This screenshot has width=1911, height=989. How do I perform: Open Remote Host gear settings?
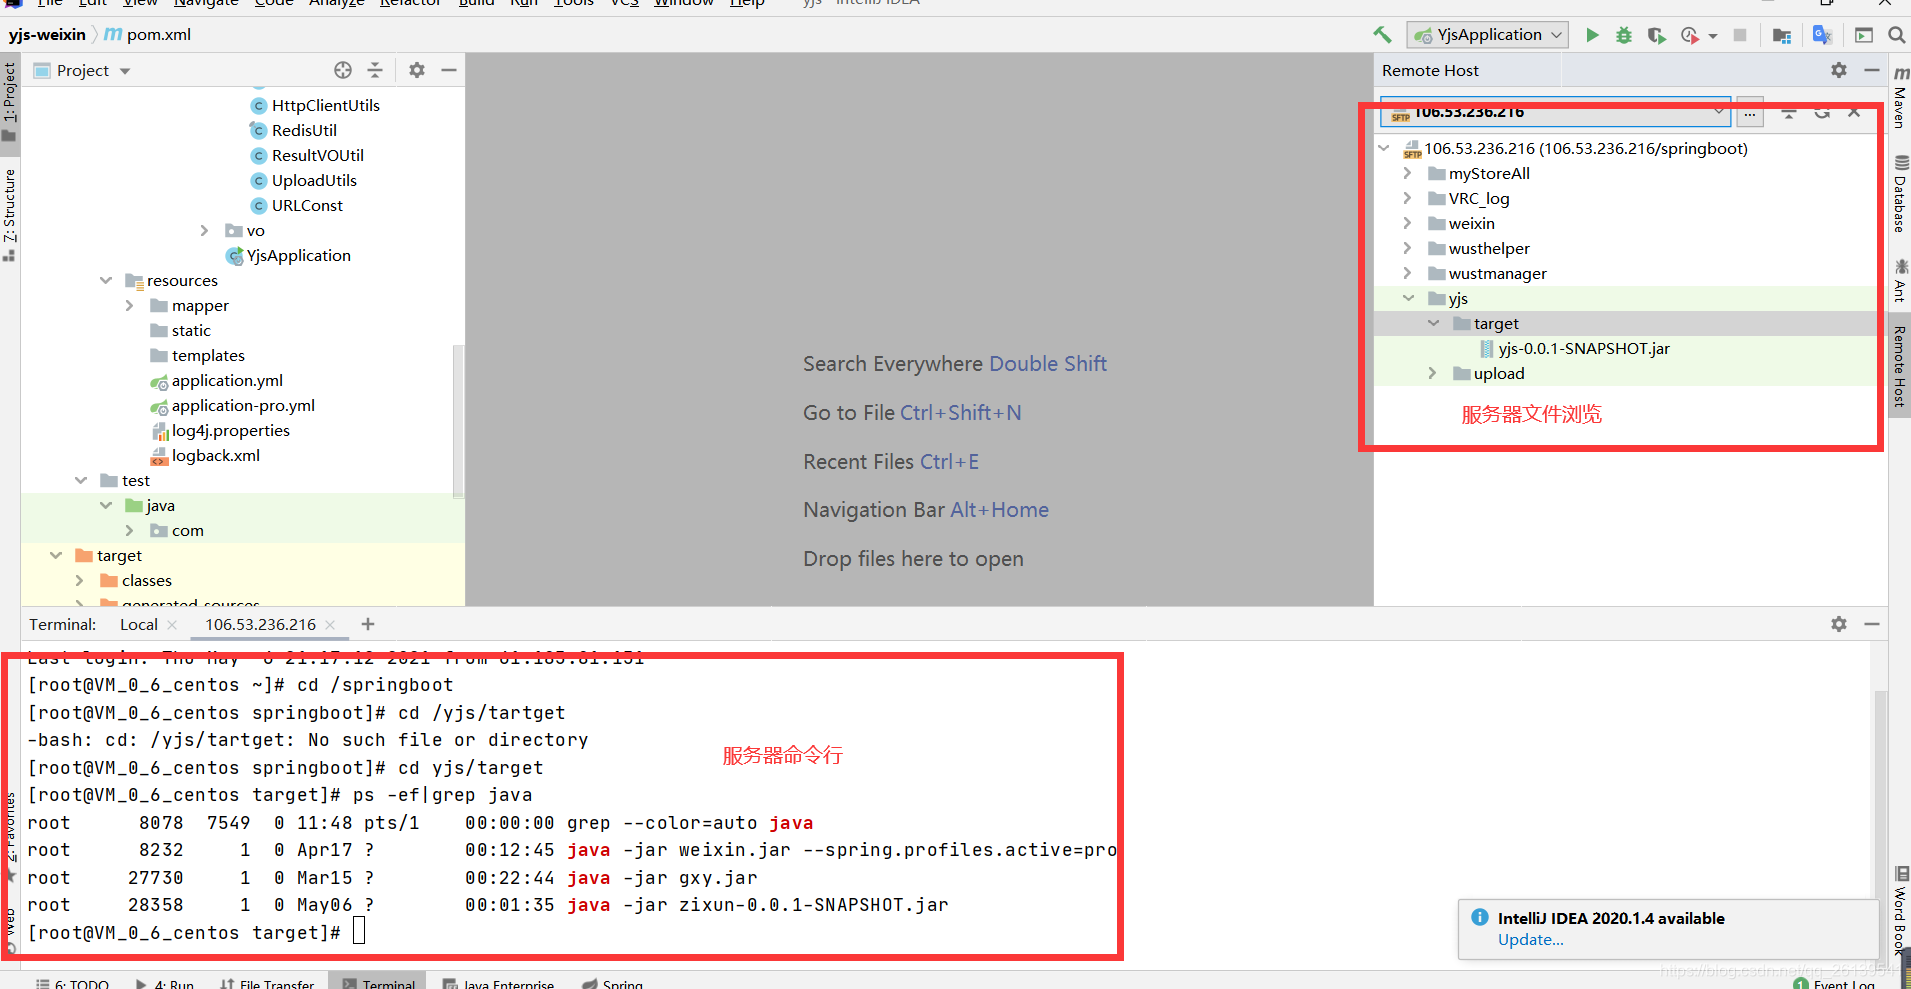click(x=1839, y=70)
